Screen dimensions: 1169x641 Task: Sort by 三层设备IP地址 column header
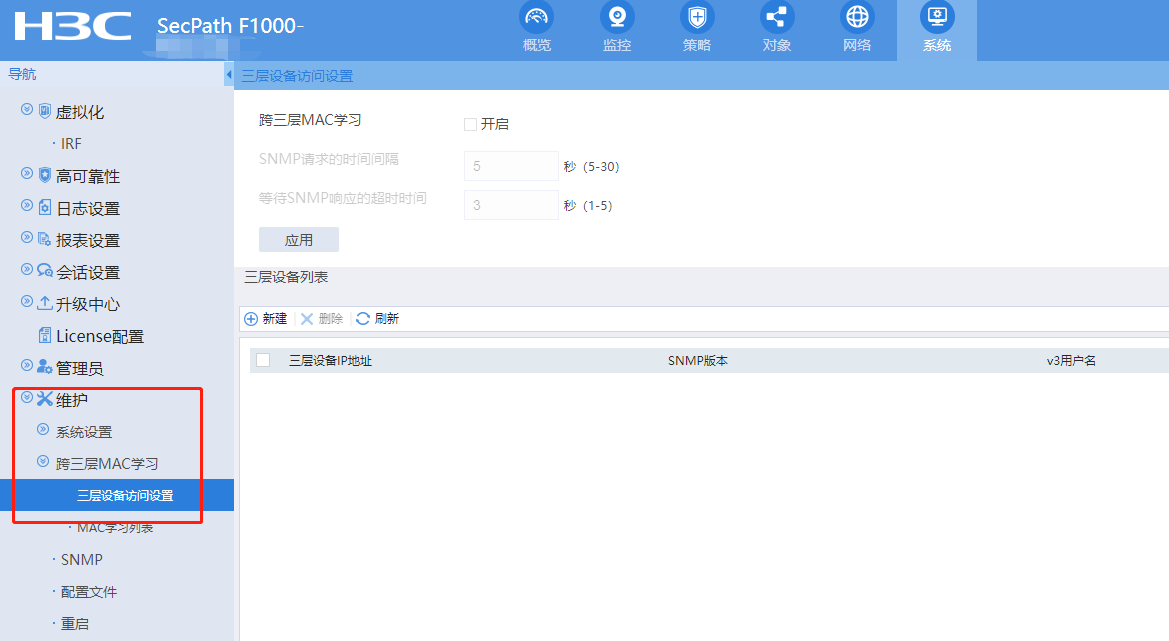pos(330,361)
